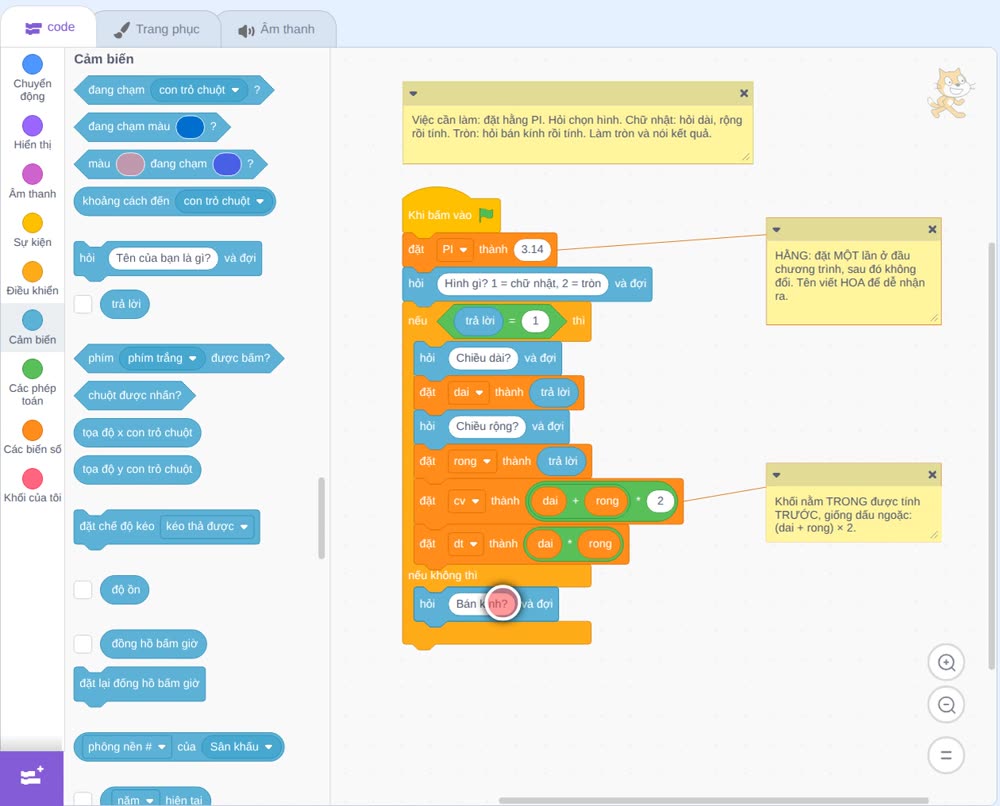
Task: Select the Cảm biến category circle
Action: point(32,320)
